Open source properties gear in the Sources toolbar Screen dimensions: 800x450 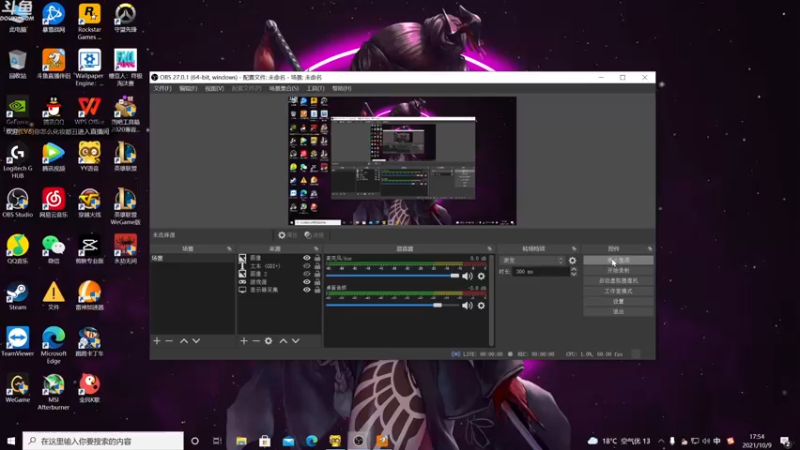point(268,341)
